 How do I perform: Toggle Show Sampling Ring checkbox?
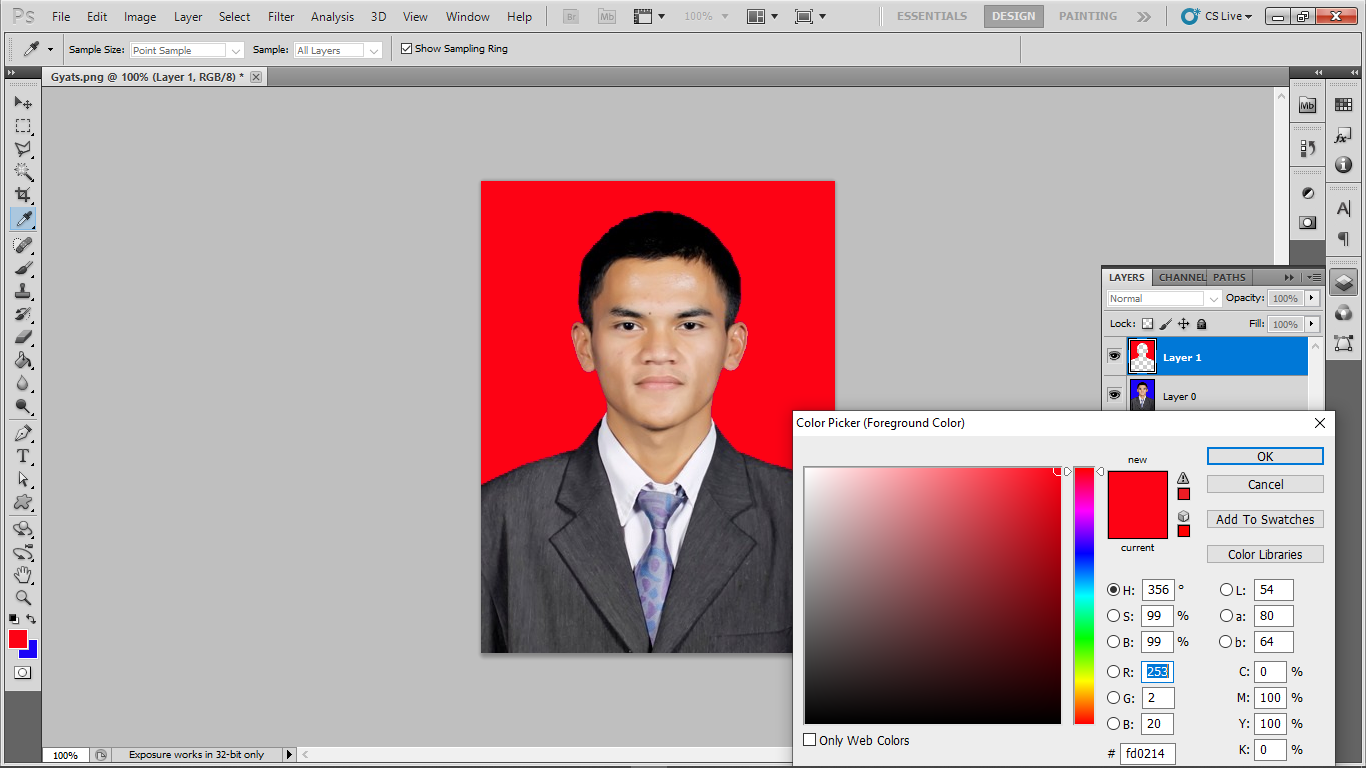406,48
